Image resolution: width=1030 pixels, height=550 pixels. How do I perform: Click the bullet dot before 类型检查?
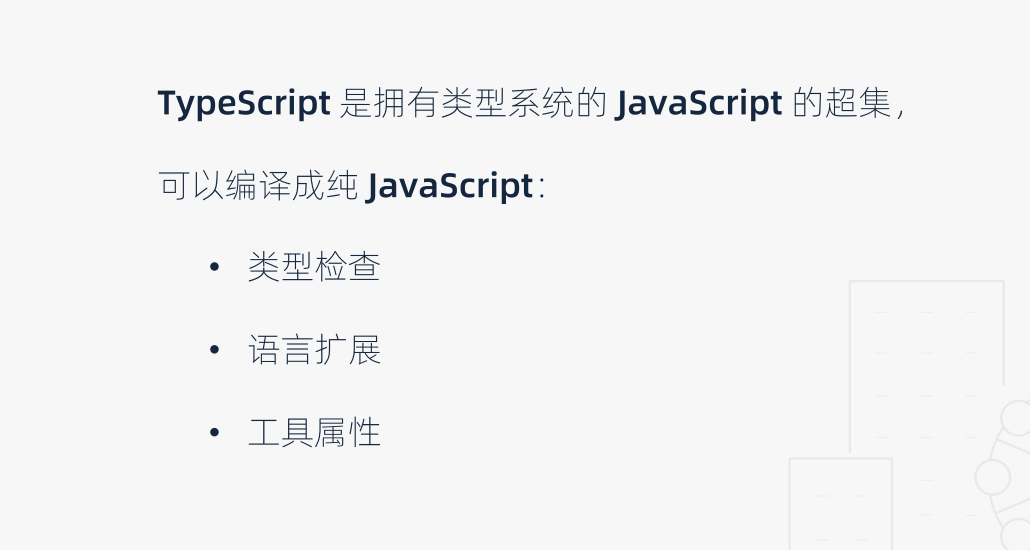pyautogui.click(x=214, y=269)
